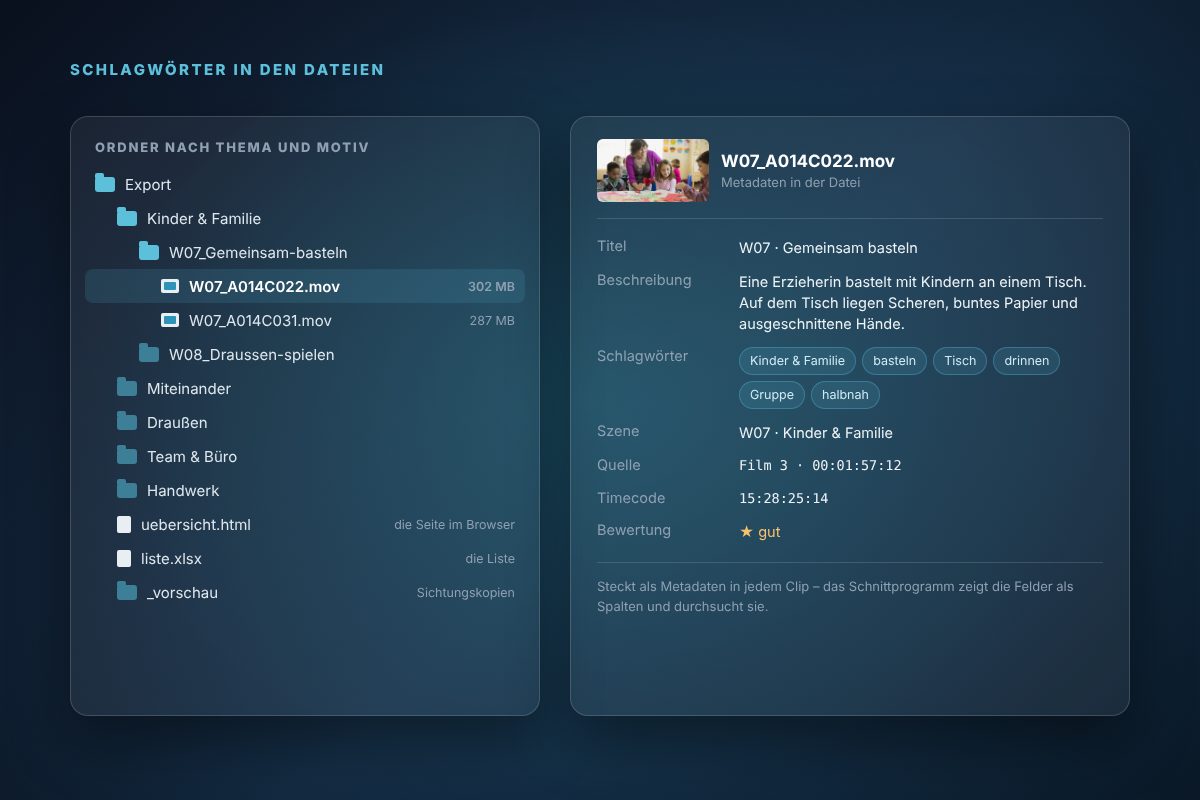
Task: Select the W07_A014C031.mov file row
Action: click(x=305, y=320)
